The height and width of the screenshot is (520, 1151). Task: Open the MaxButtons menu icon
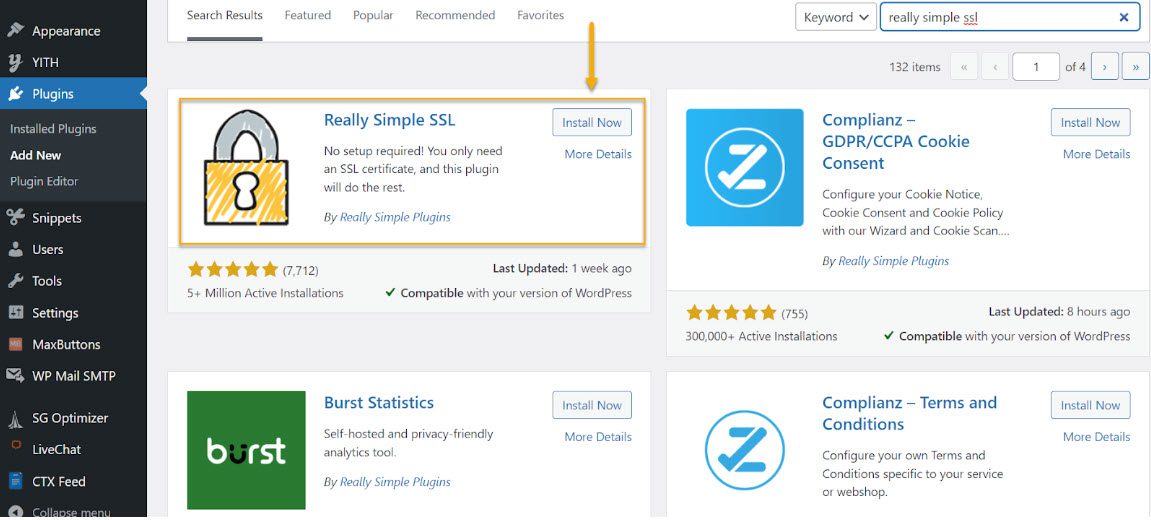[x=15, y=344]
